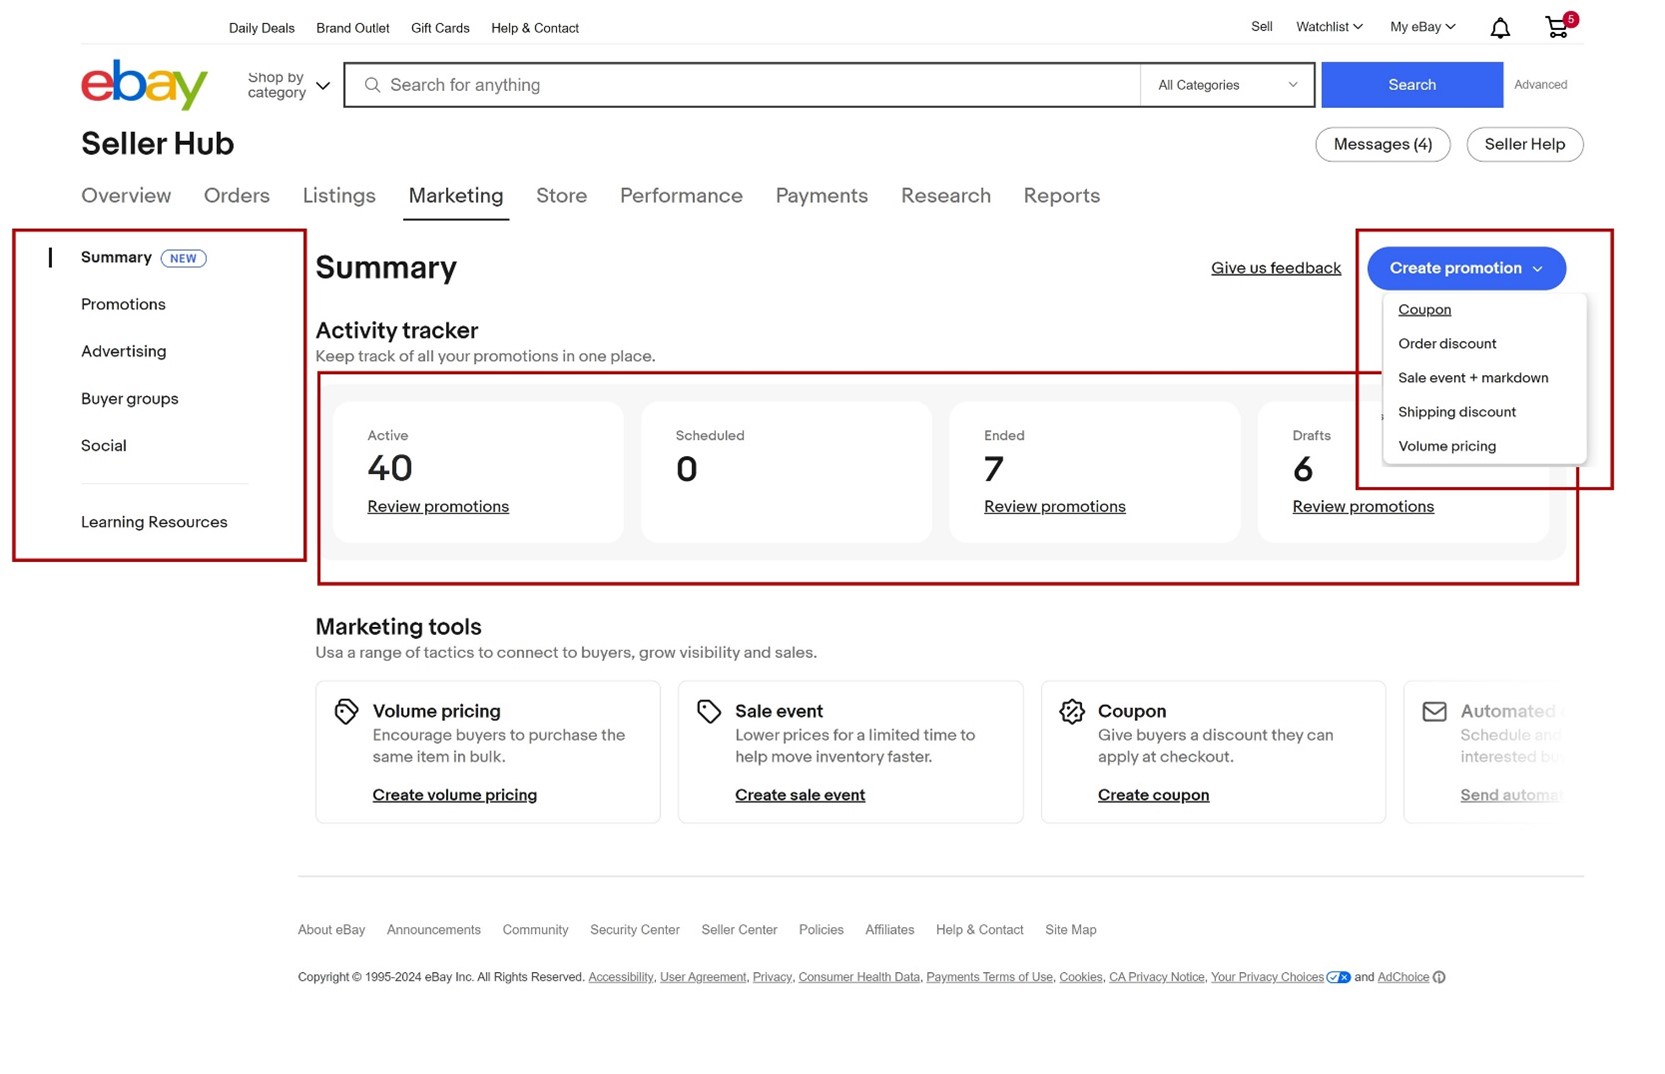Click the AdChoice info icon
1665x1074 pixels.
[x=1439, y=977]
